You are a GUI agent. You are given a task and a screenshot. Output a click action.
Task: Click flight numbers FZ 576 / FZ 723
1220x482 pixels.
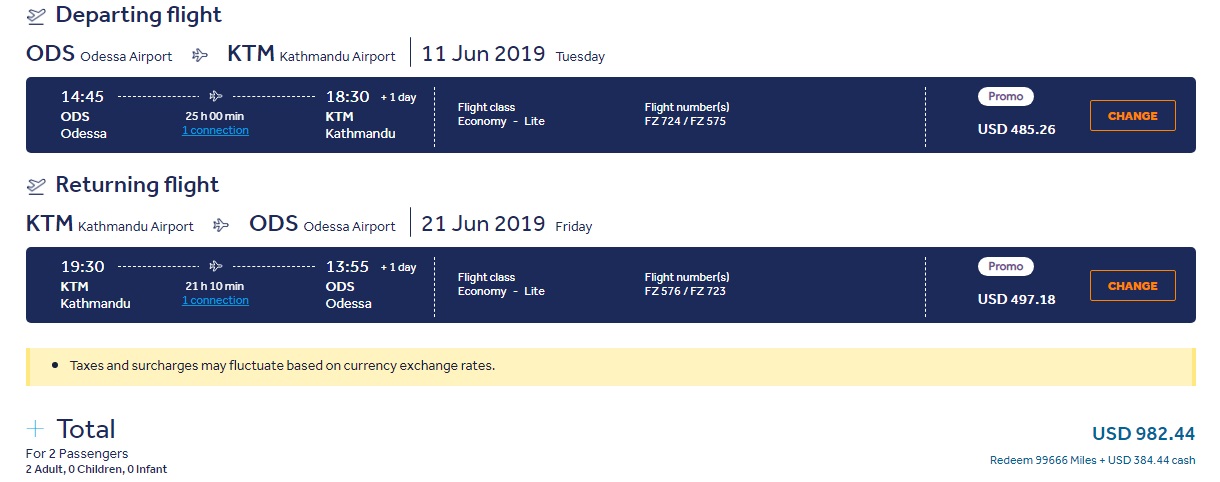point(685,292)
